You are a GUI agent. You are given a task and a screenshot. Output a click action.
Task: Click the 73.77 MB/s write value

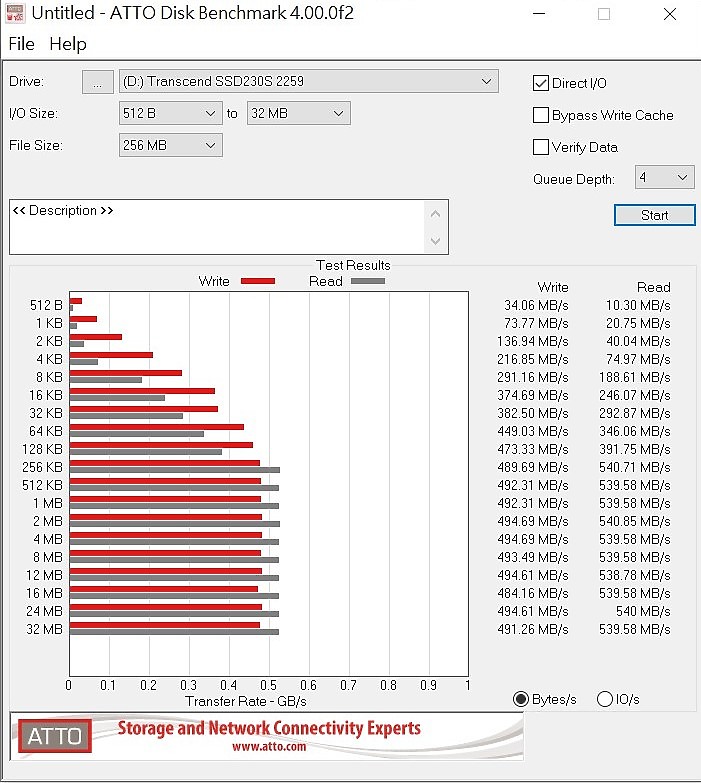(x=536, y=323)
